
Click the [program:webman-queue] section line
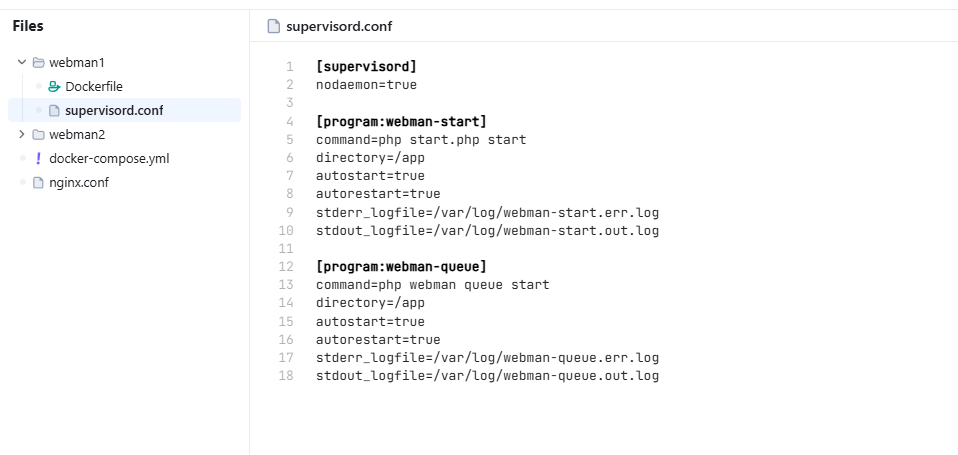click(x=401, y=267)
